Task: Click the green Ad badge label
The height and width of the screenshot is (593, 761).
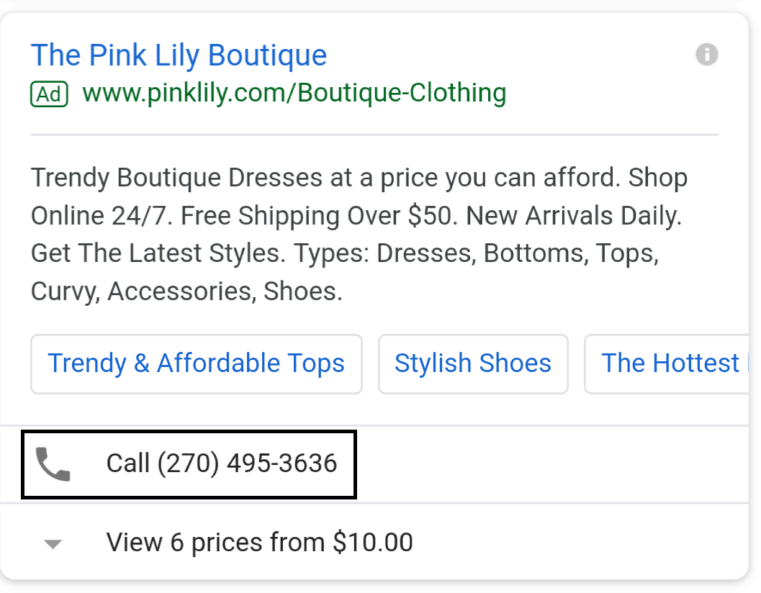Action: click(x=49, y=94)
